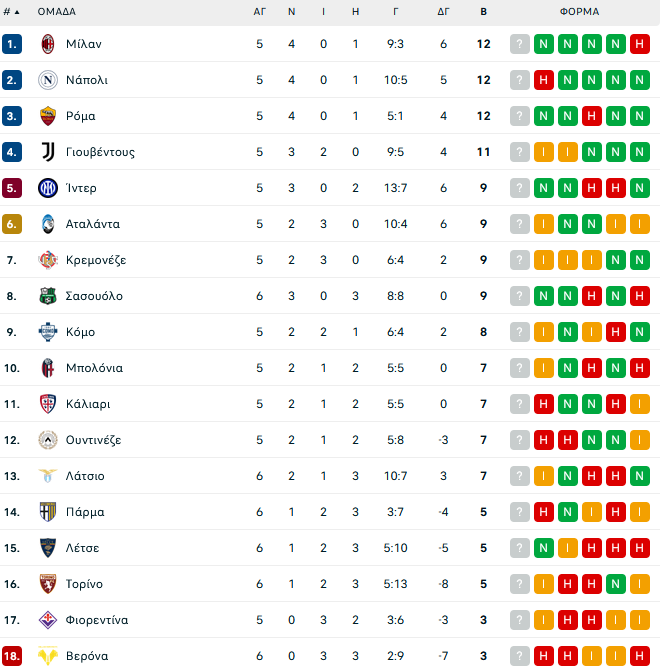Click the Inter club badge

[47, 188]
